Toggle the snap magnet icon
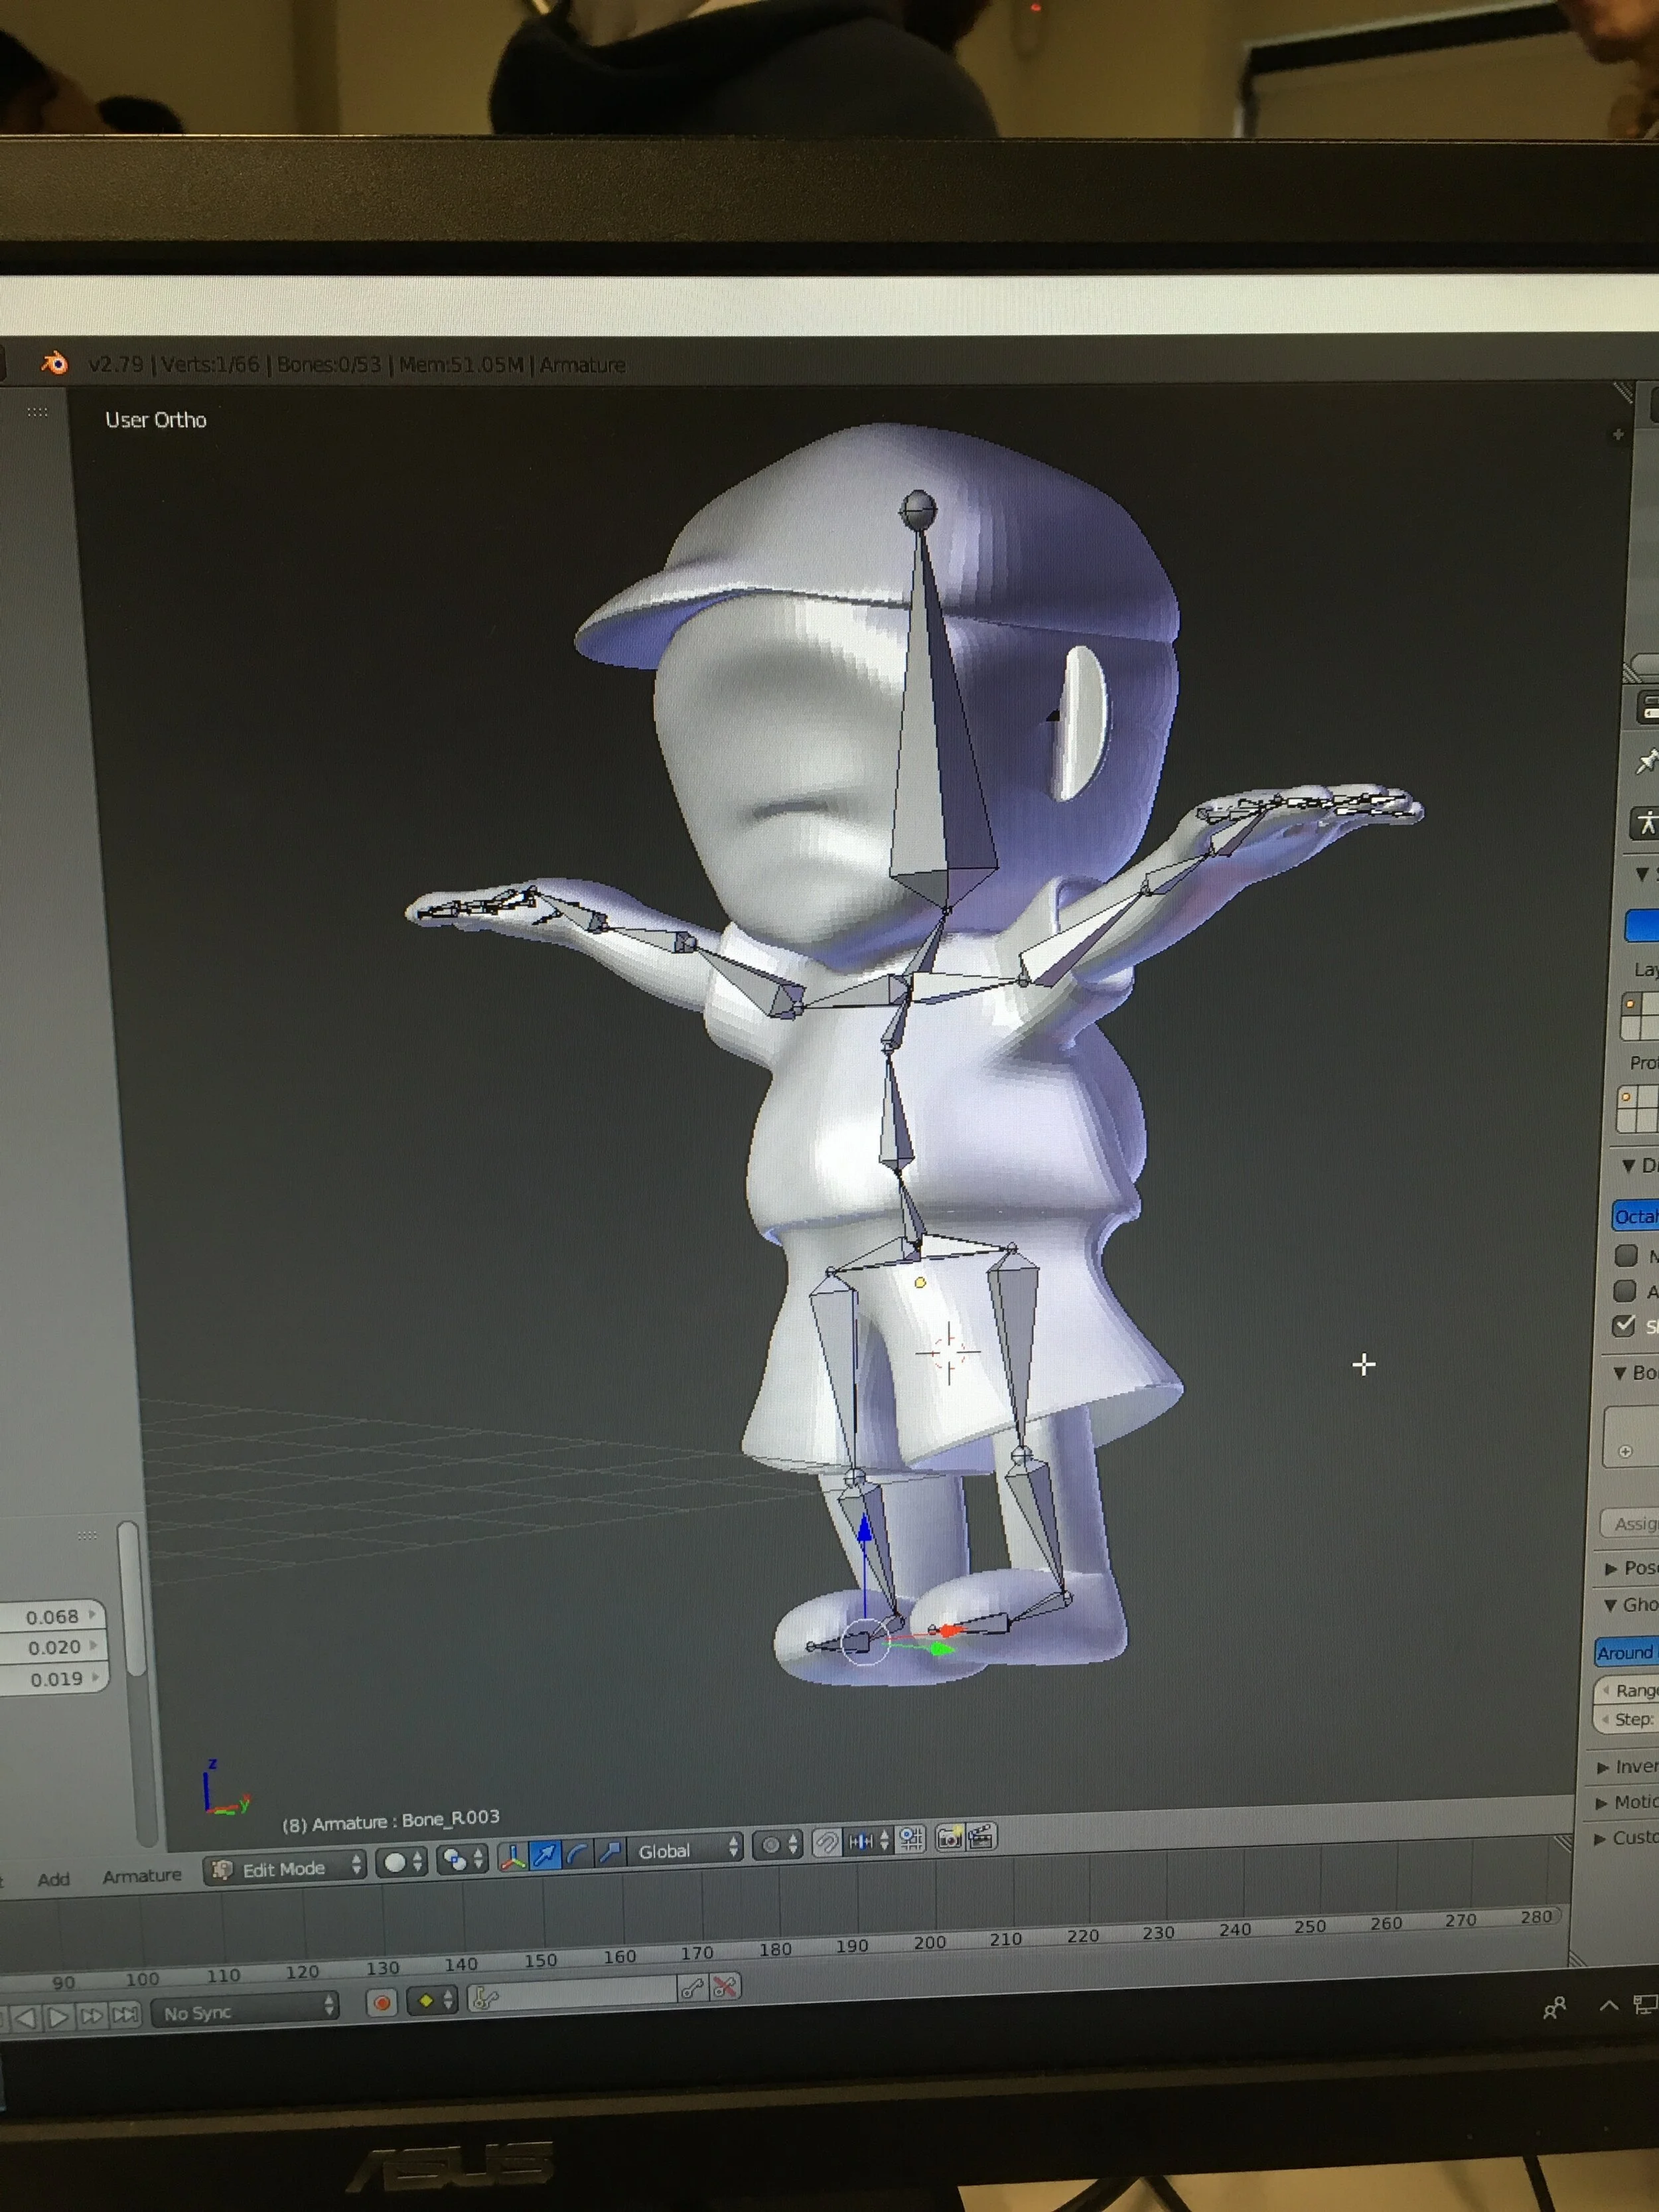 826,1843
